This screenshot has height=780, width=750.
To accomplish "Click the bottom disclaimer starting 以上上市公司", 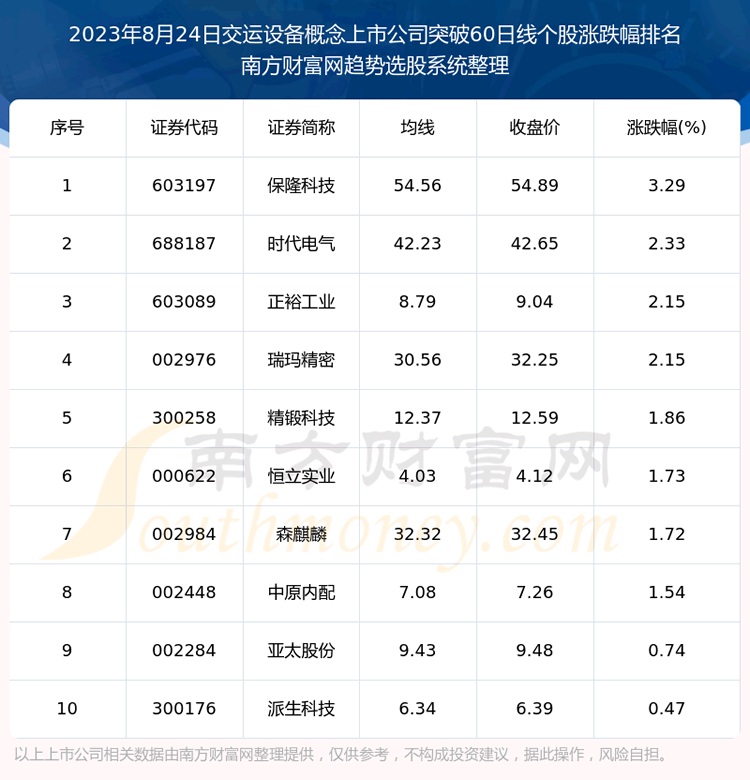I will 341,755.
